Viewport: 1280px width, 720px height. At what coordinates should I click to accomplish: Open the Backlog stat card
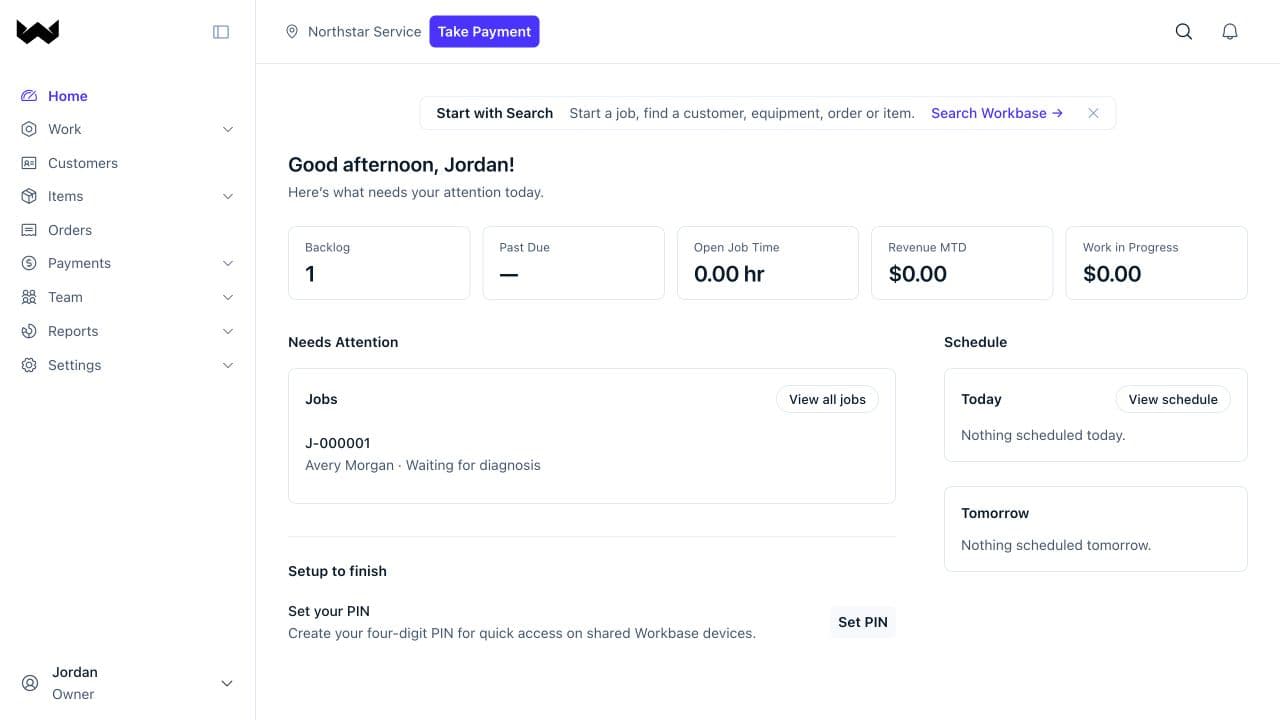[x=379, y=263]
